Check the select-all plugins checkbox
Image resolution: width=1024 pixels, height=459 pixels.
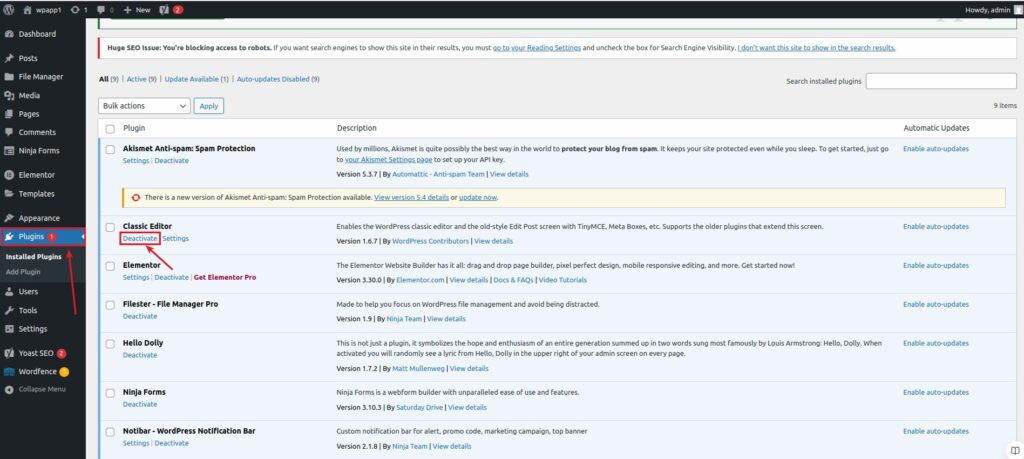tap(110, 129)
